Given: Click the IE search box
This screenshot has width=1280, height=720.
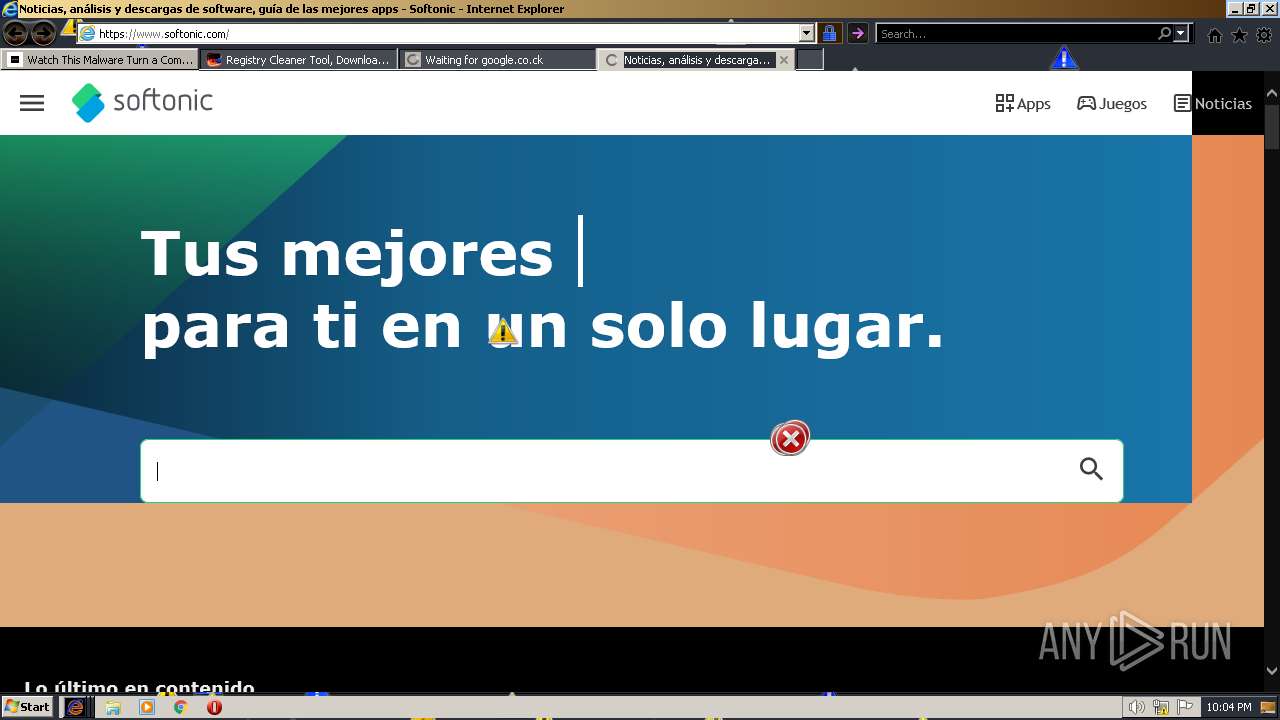Looking at the screenshot, I should pos(1016,33).
